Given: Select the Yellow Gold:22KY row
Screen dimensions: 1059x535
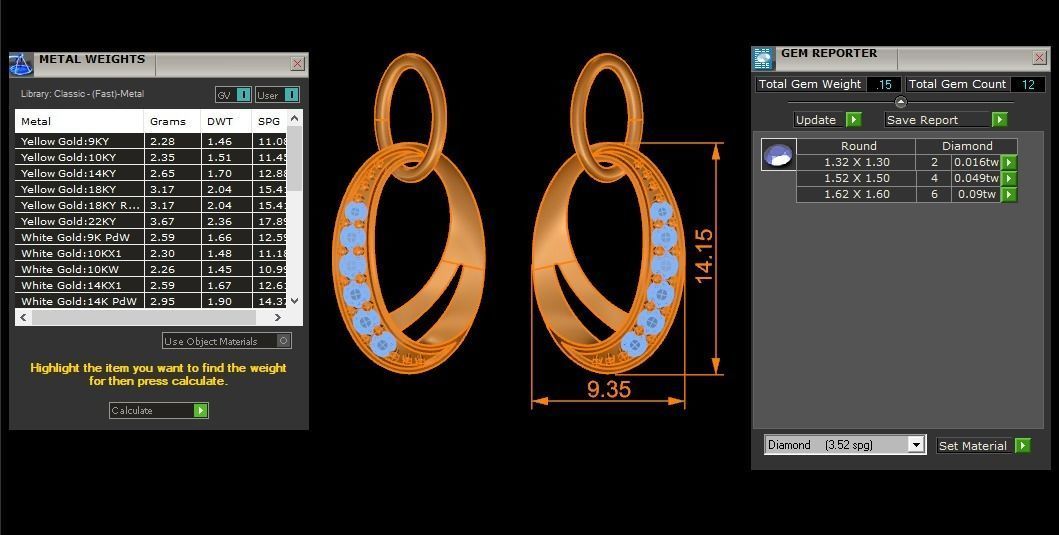Looking at the screenshot, I should (151, 222).
